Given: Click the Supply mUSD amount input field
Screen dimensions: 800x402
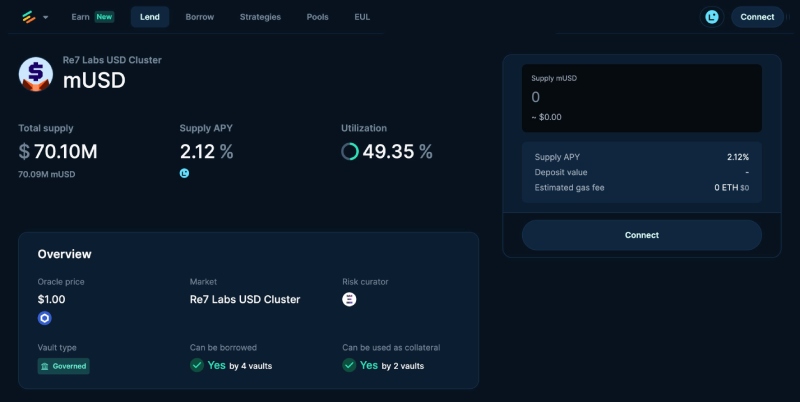Looking at the screenshot, I should click(x=641, y=97).
